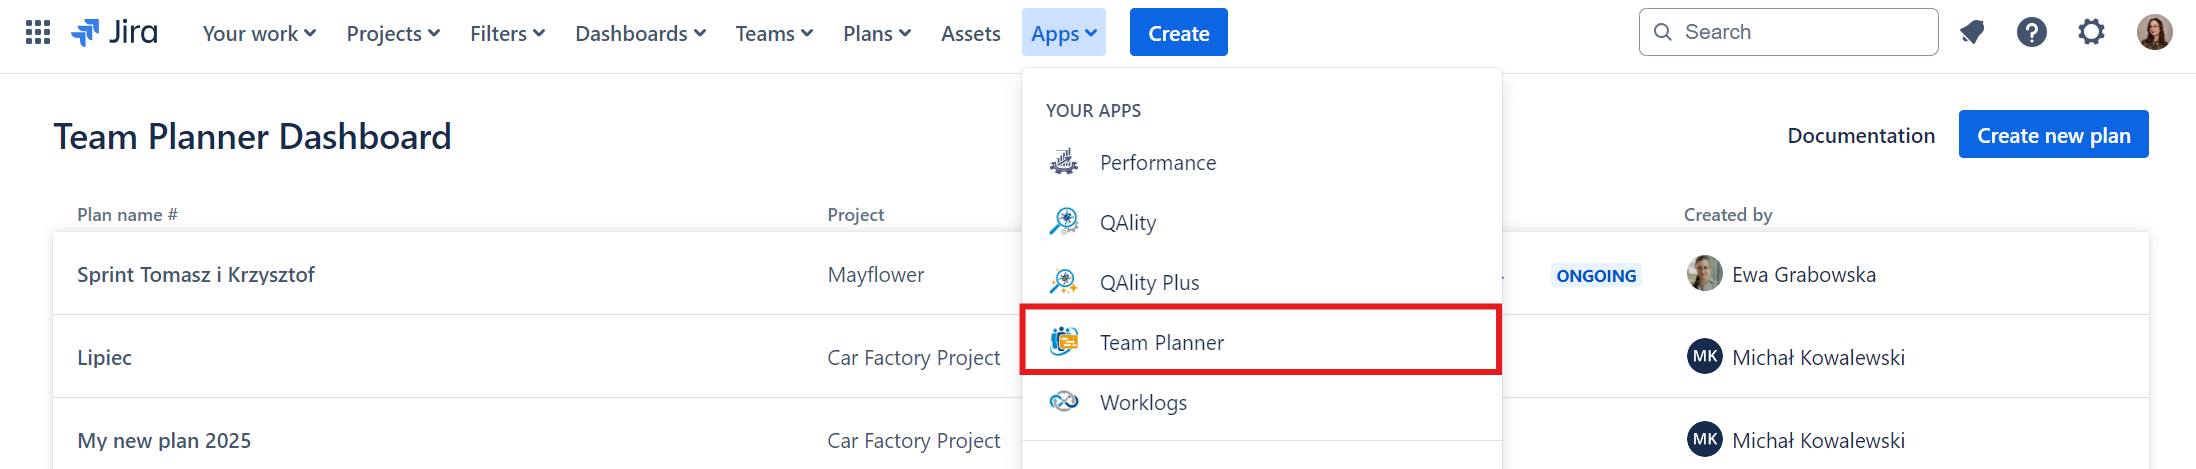Focus the Search input field

point(1789,32)
